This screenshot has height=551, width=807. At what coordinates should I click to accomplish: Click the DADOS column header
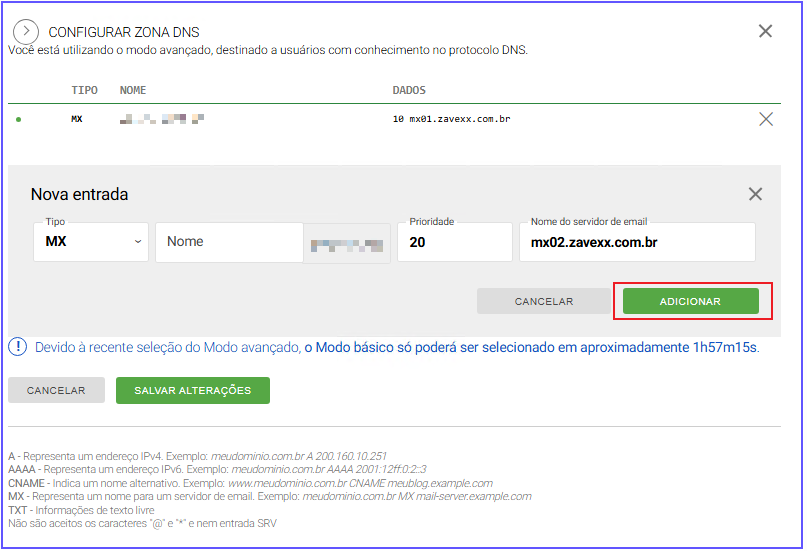coord(410,90)
